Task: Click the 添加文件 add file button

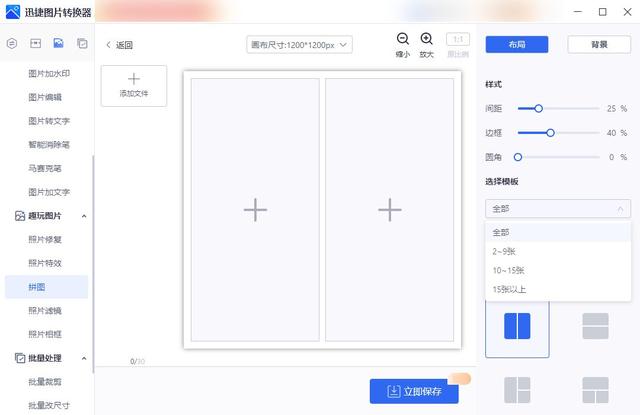Action: click(x=134, y=86)
